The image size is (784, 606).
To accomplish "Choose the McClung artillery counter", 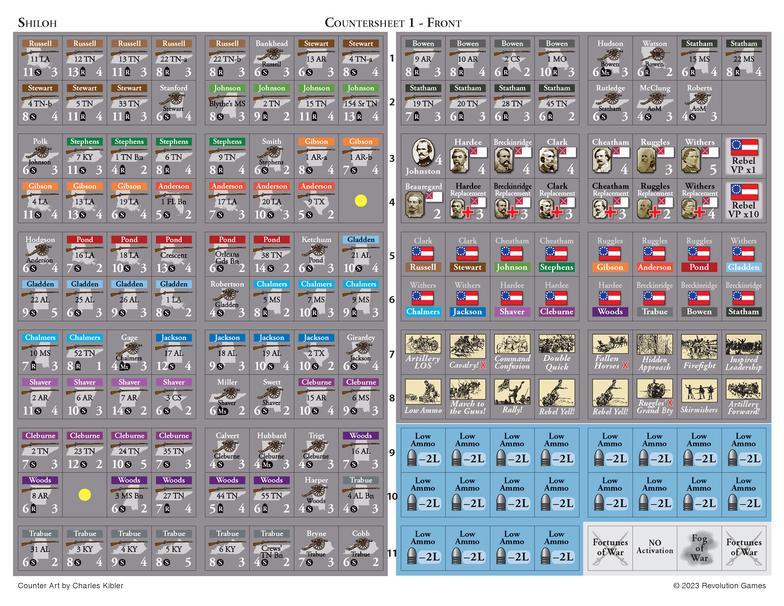I will tap(654, 102).
